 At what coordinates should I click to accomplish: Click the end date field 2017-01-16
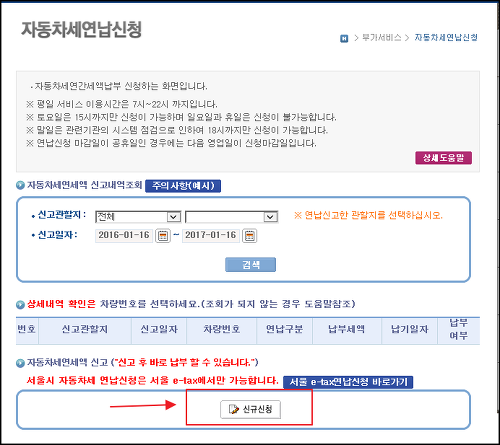[211, 235]
